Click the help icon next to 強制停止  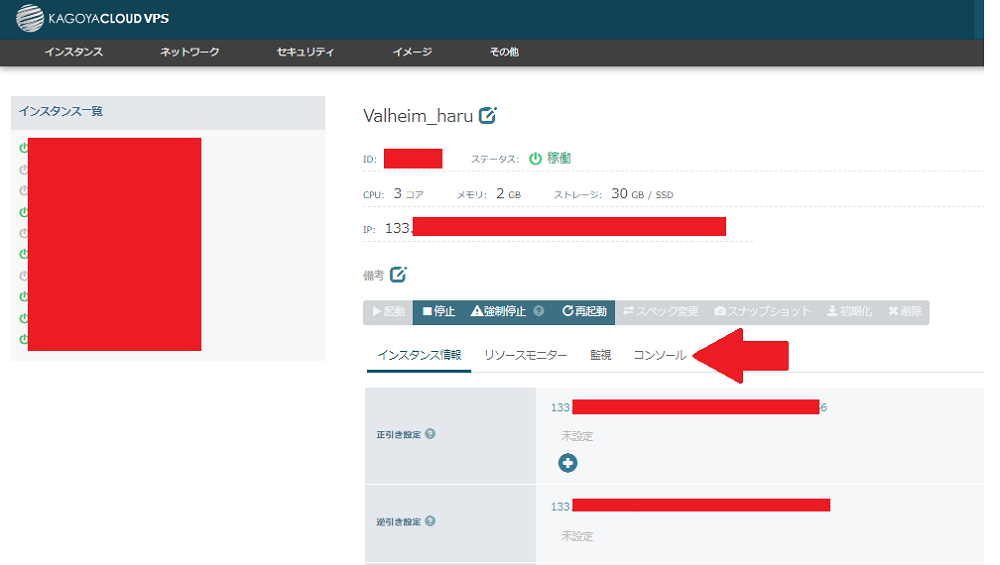tap(539, 311)
